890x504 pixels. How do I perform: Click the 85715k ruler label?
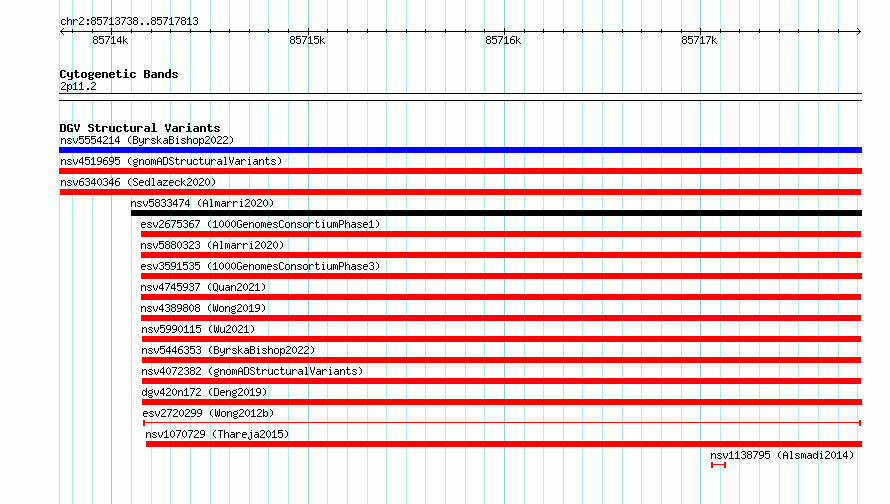click(307, 40)
